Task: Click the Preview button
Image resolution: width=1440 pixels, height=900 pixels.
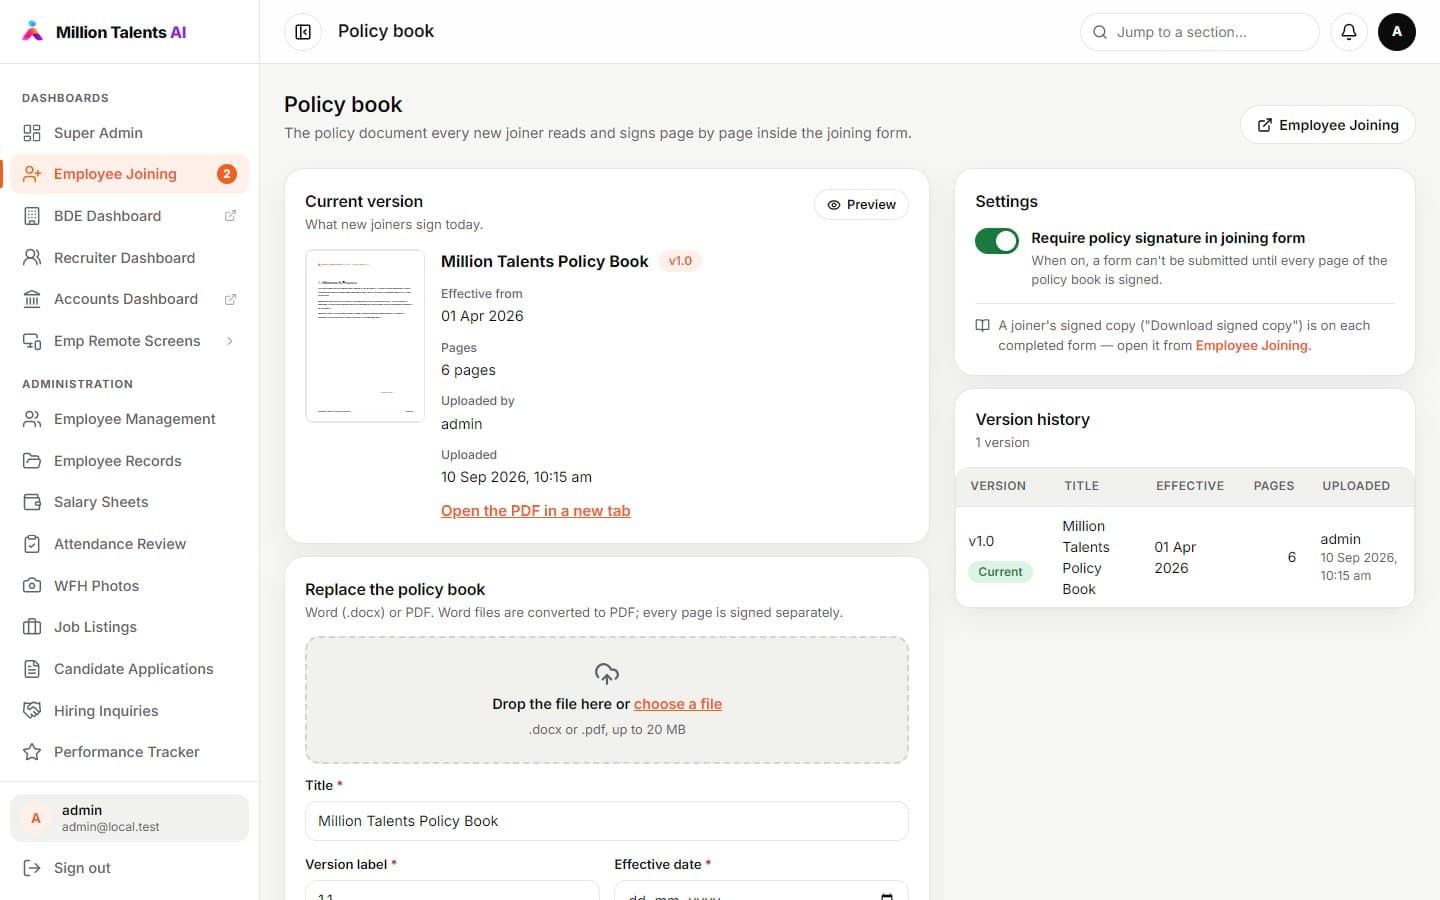Action: coord(861,204)
